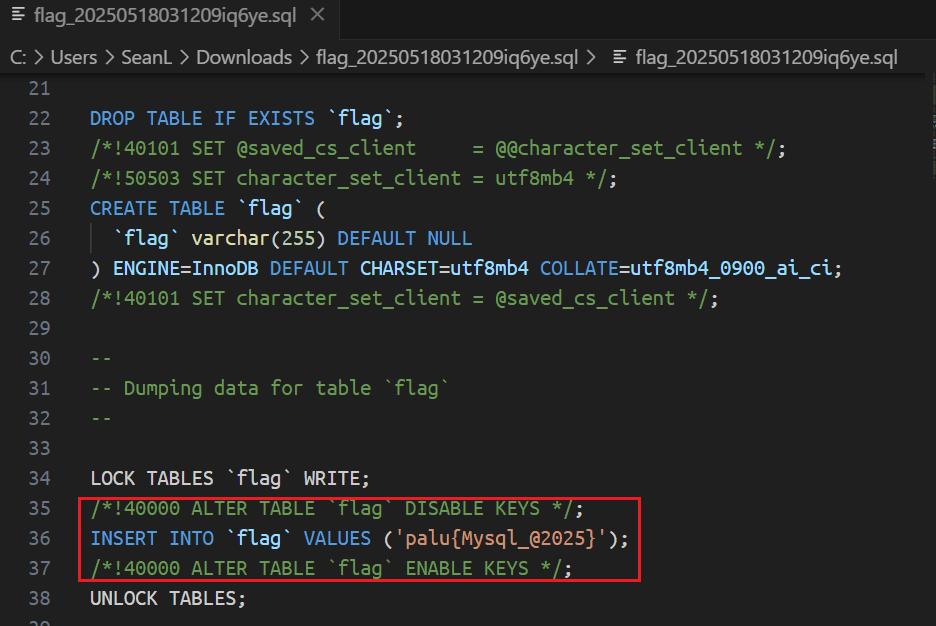Close the flag_20250518031209iq6ye.sql tab
936x626 pixels.
point(317,17)
